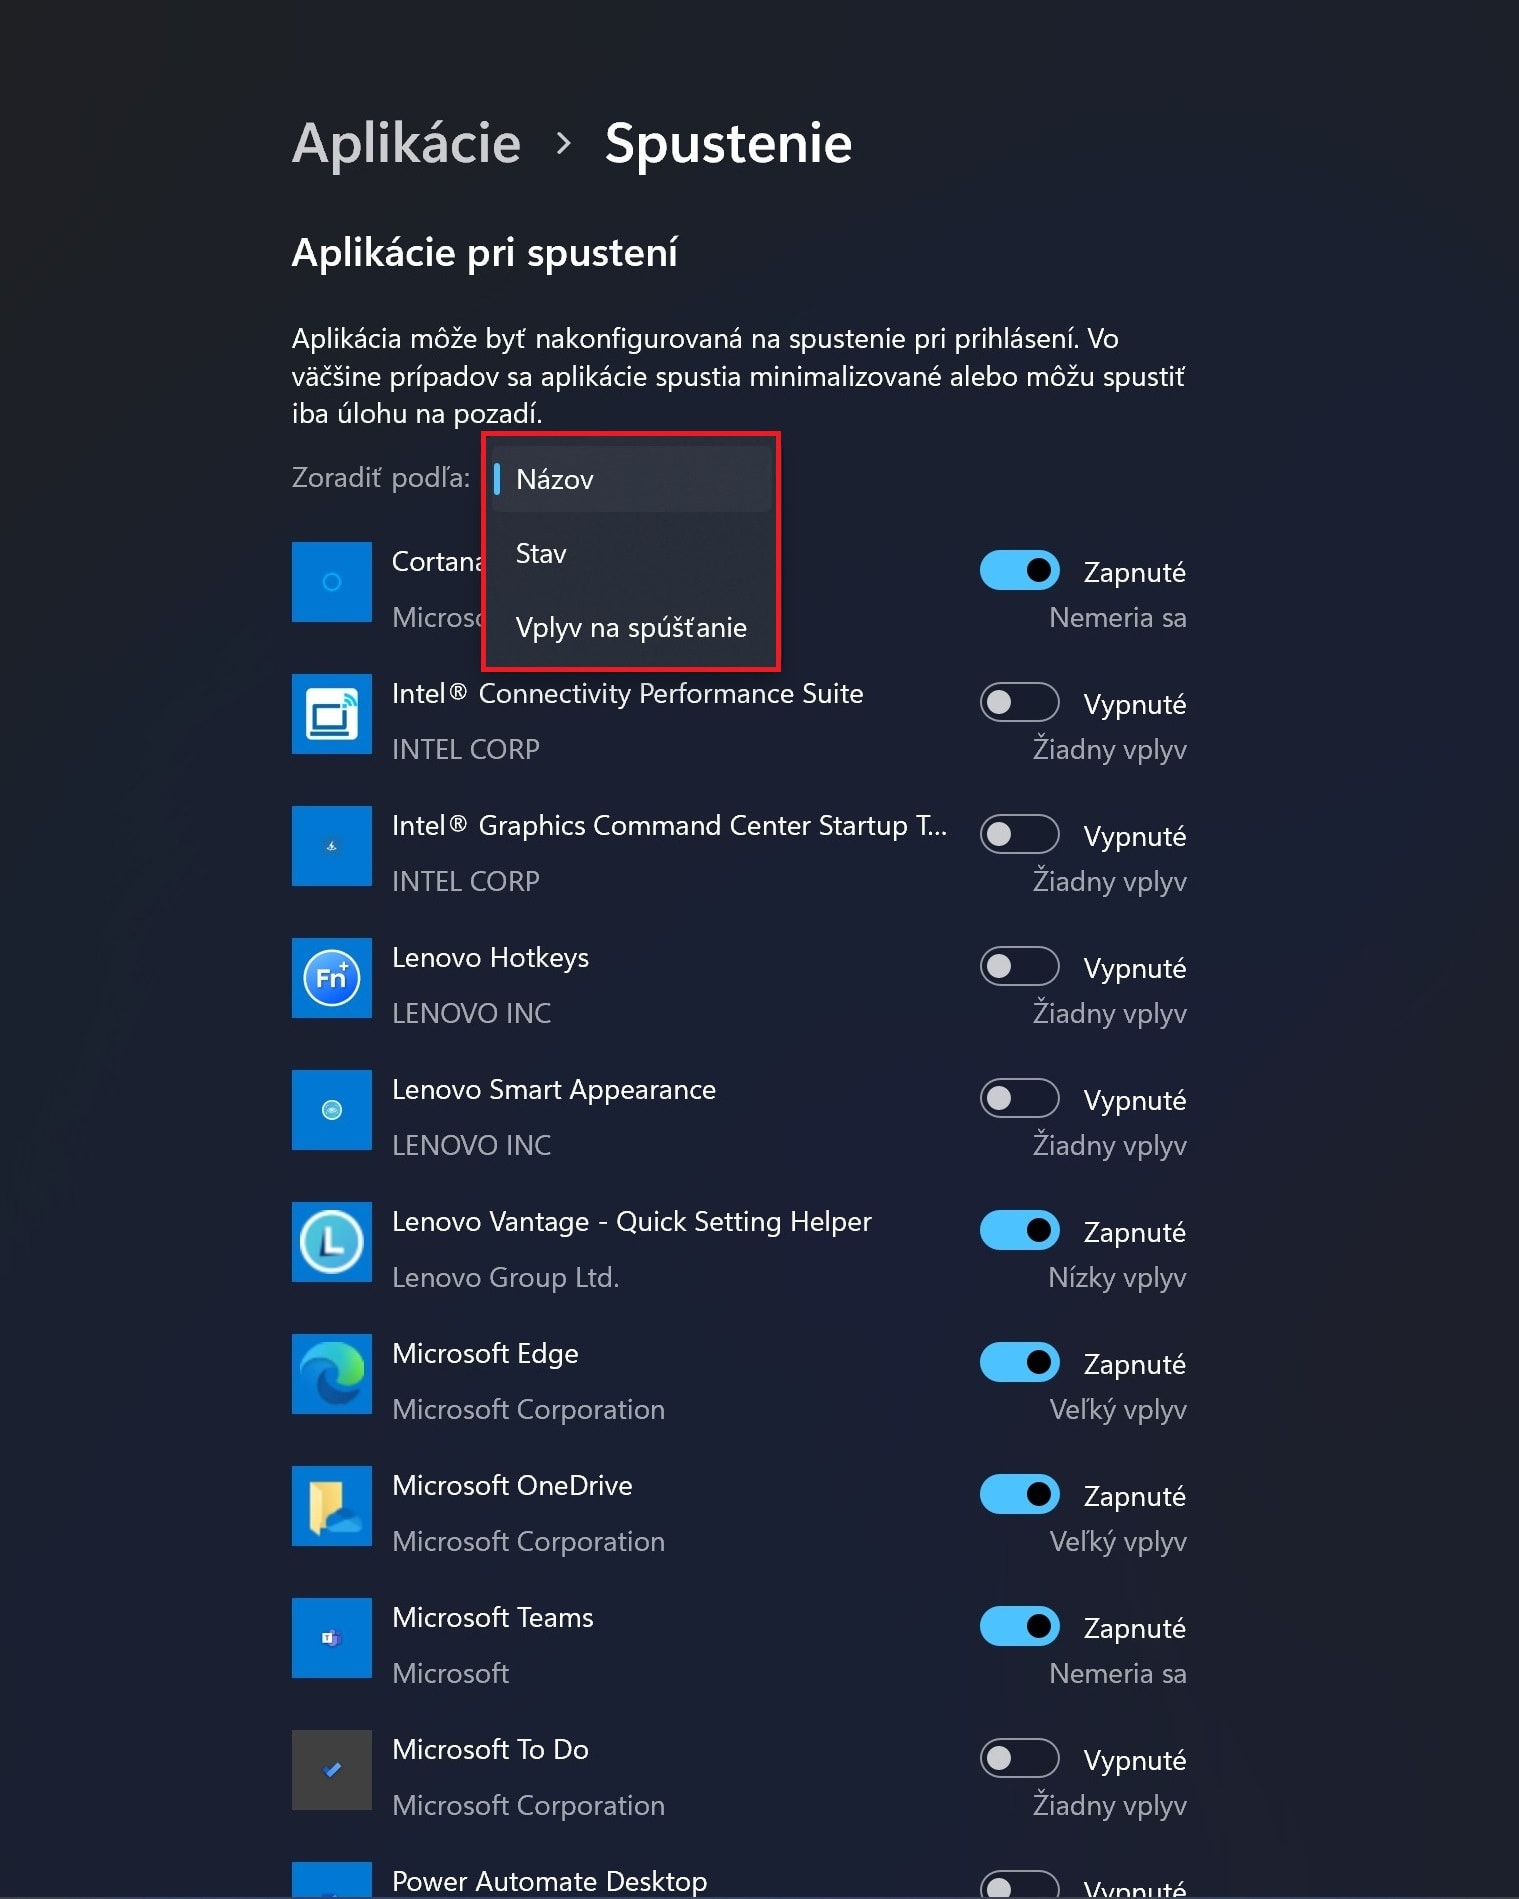Click the Aplikácie pri spustení heading
The width and height of the screenshot is (1519, 1899).
click(484, 253)
